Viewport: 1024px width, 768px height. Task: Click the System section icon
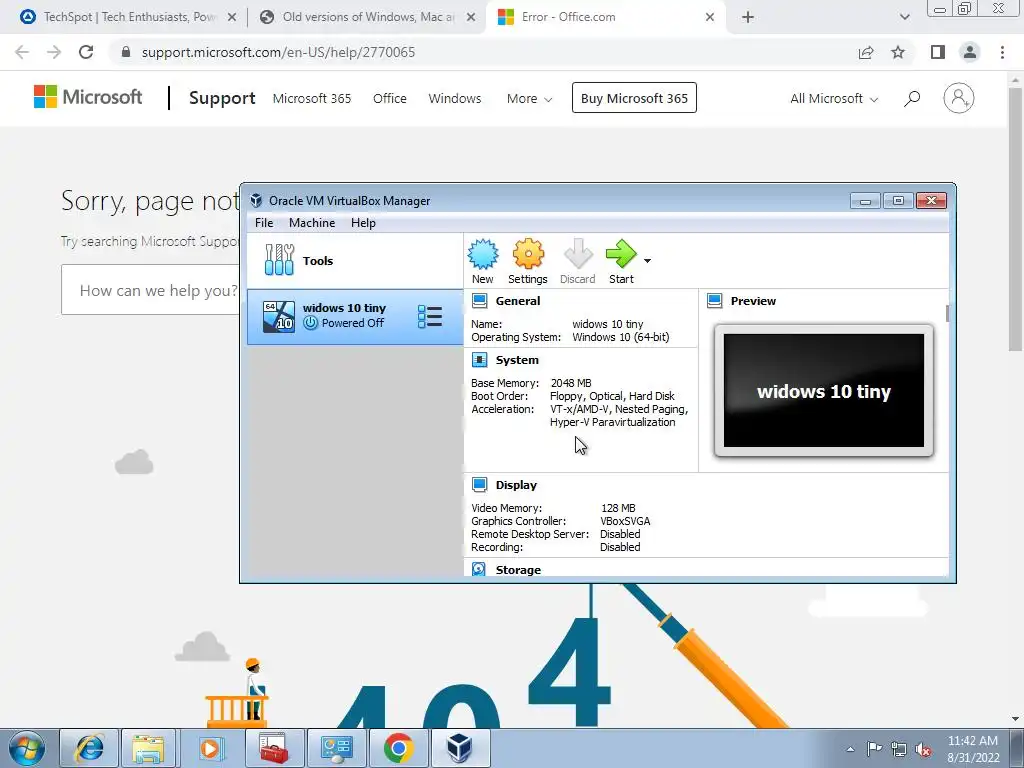(x=480, y=360)
